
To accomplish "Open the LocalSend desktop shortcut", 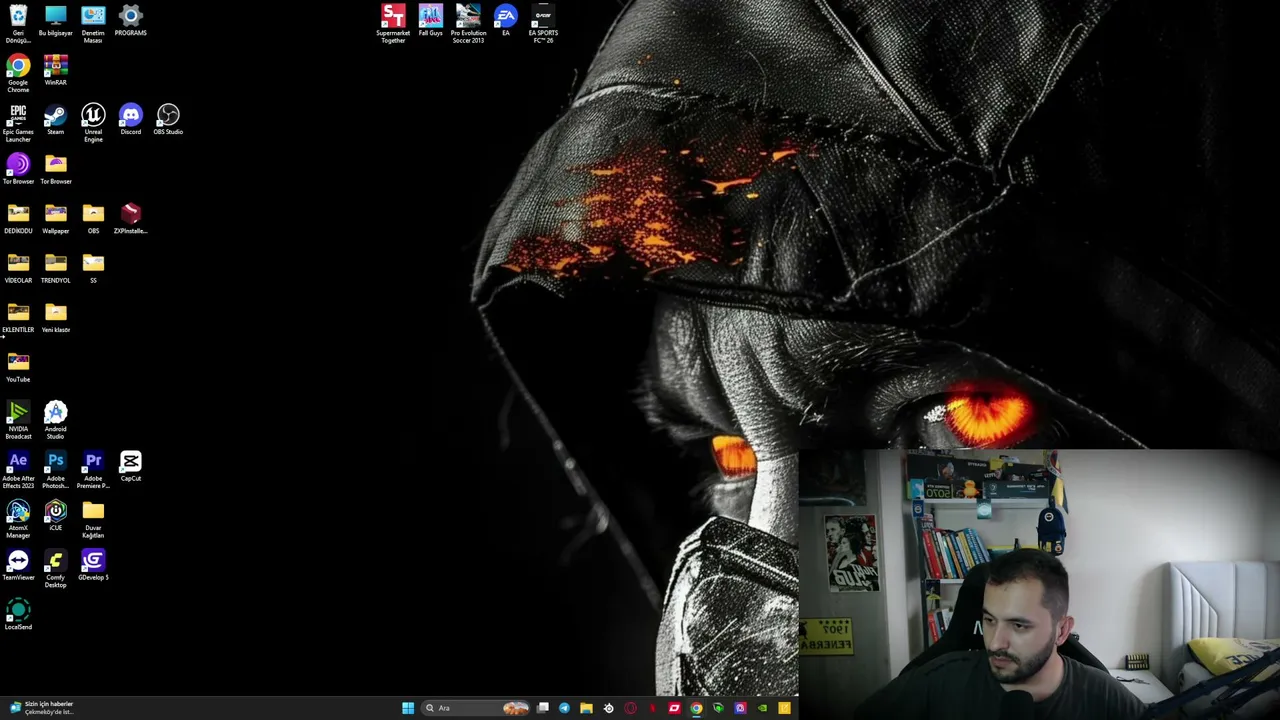I will click(18, 615).
